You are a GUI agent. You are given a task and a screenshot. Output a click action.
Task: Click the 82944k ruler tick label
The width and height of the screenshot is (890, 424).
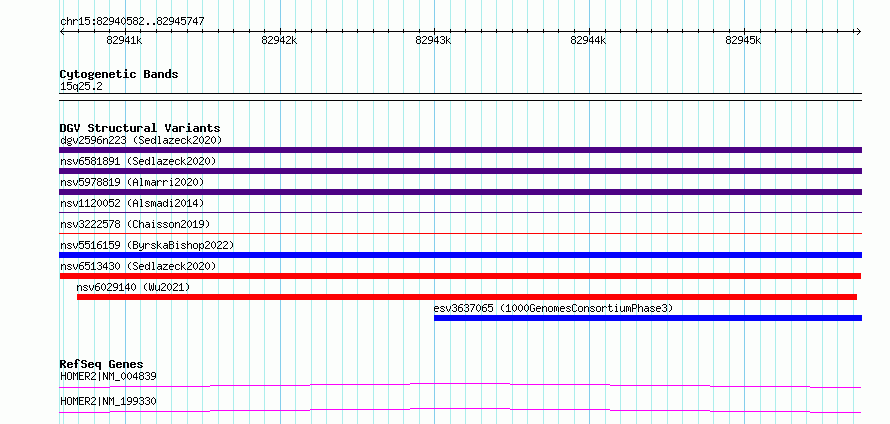pos(589,40)
